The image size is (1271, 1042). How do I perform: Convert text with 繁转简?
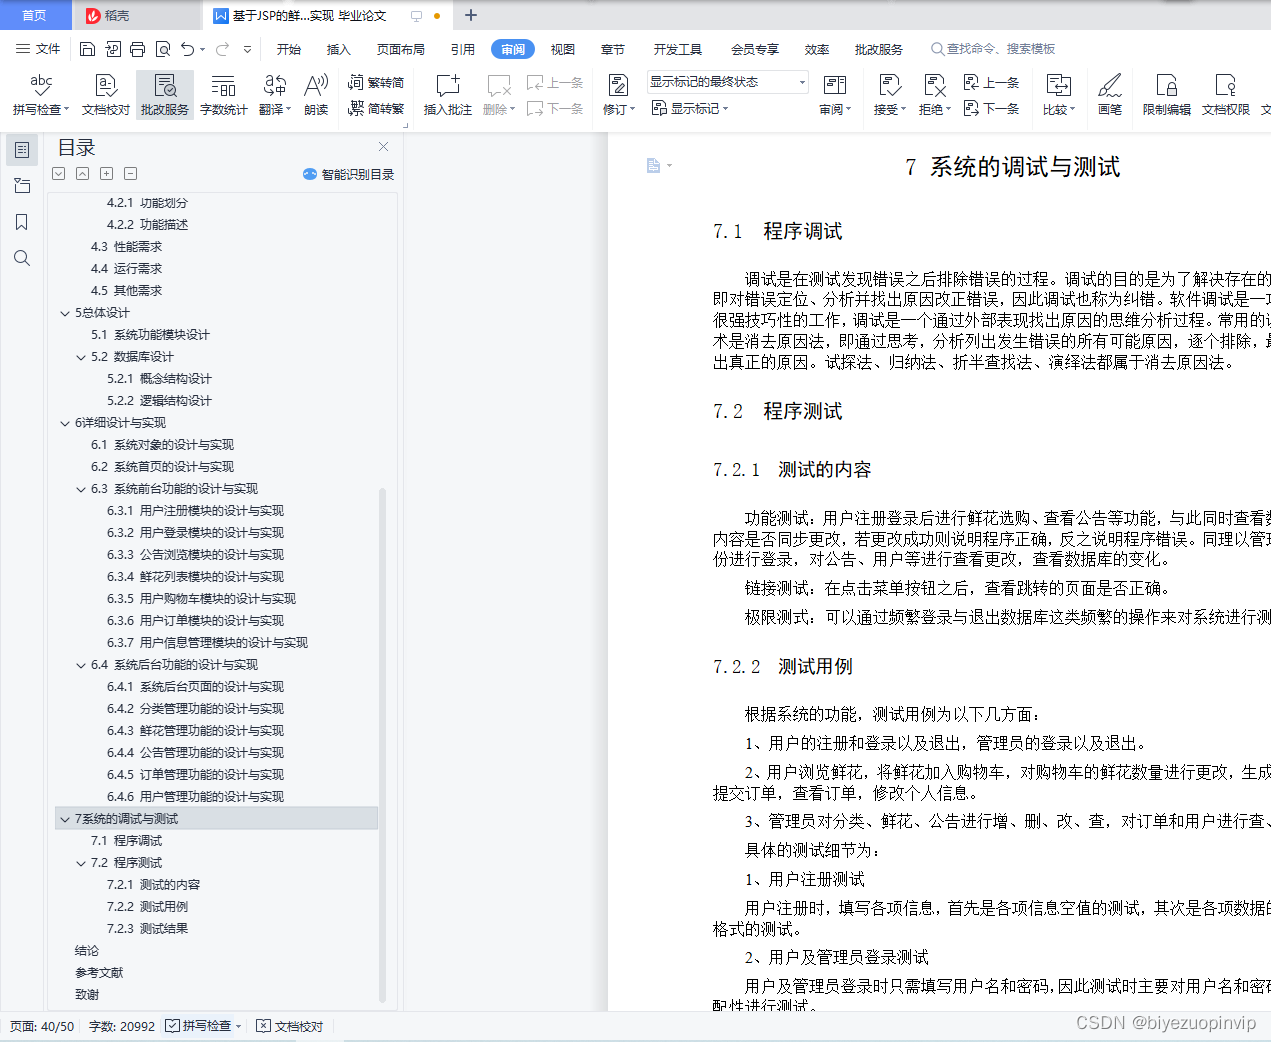pyautogui.click(x=376, y=83)
